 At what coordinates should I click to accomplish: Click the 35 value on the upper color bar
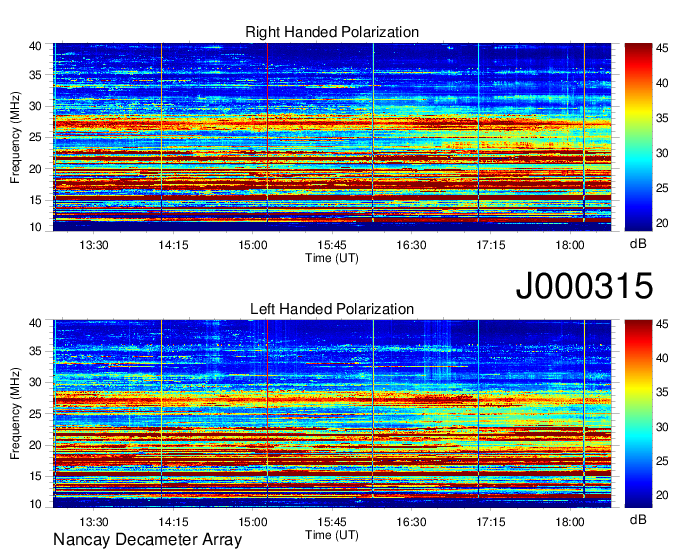662,118
